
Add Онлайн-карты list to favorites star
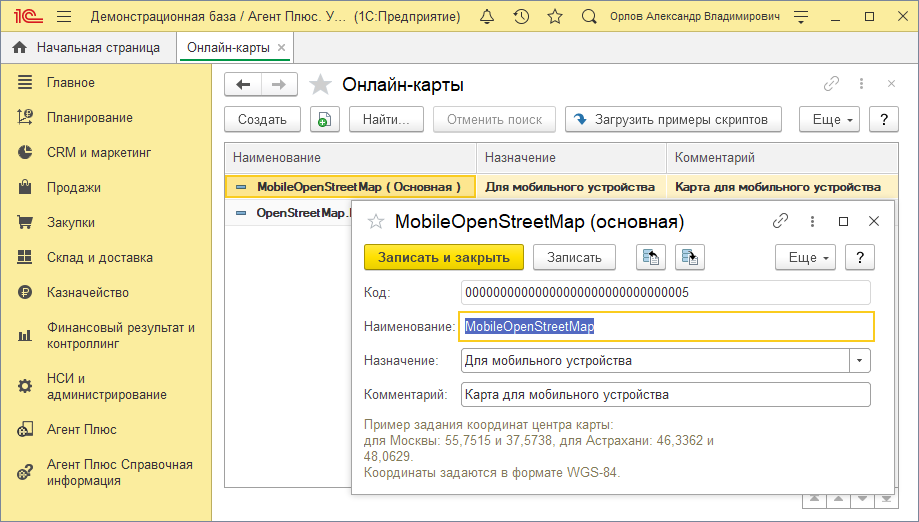(x=320, y=84)
